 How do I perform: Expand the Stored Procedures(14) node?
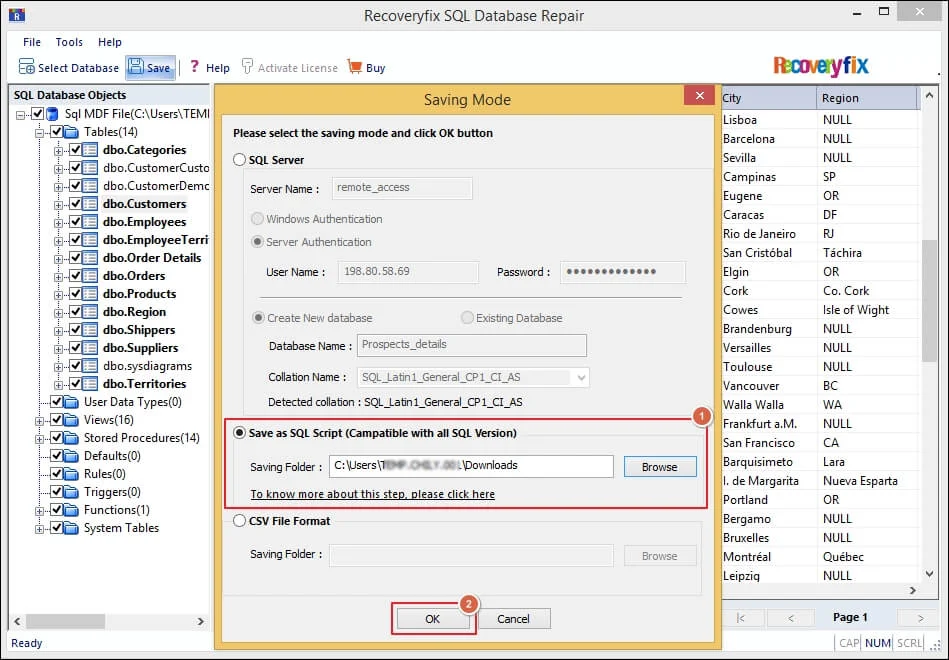tap(39, 438)
